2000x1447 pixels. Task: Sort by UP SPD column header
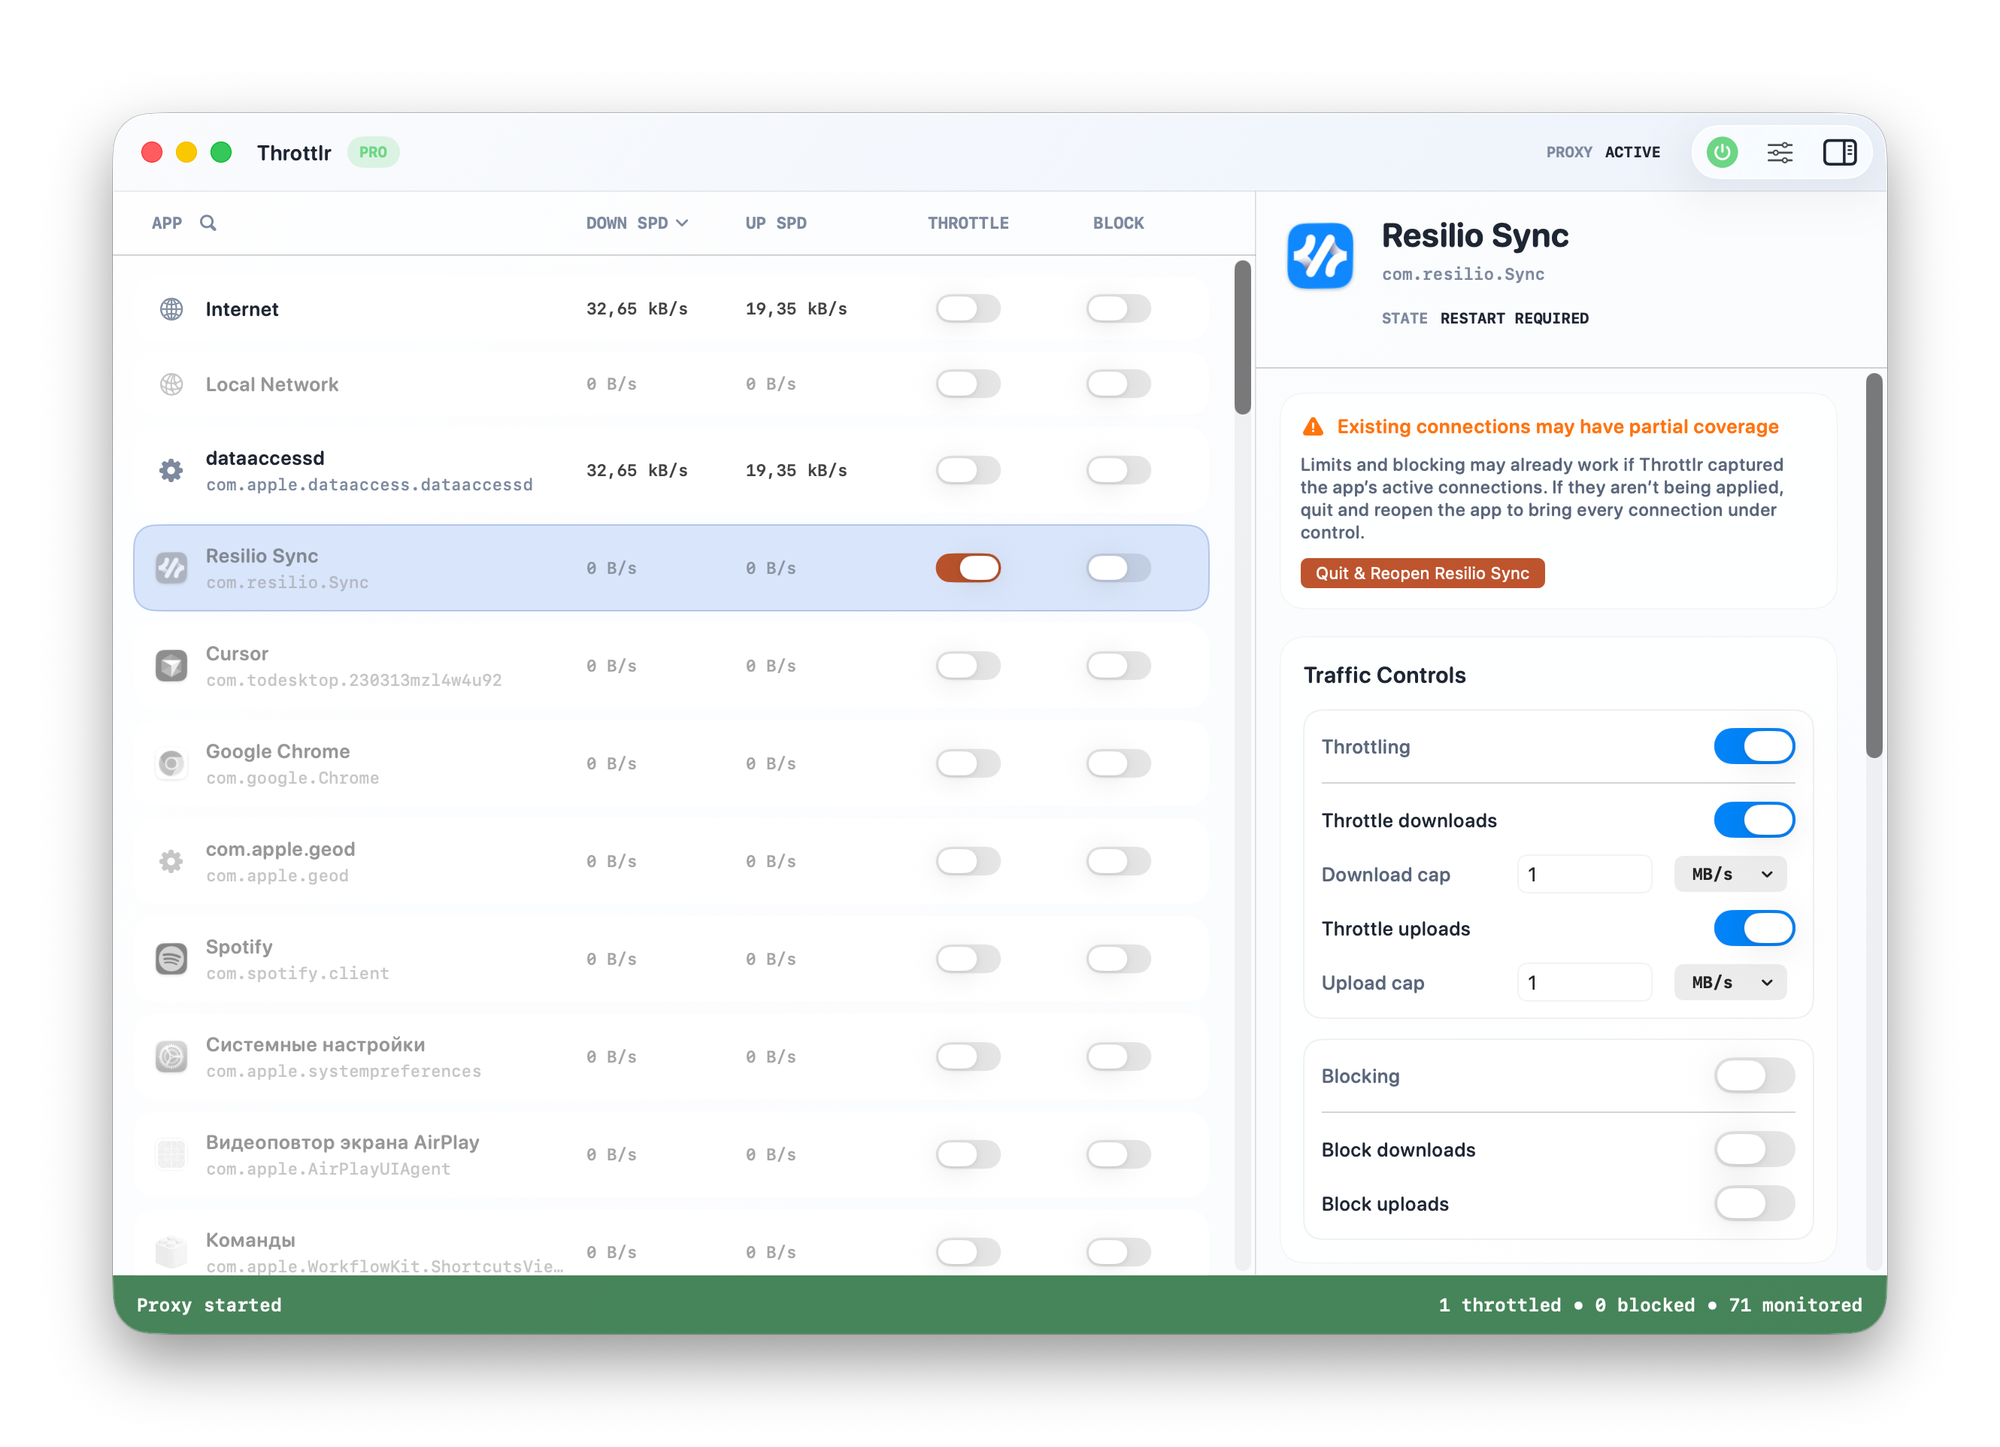click(x=776, y=223)
